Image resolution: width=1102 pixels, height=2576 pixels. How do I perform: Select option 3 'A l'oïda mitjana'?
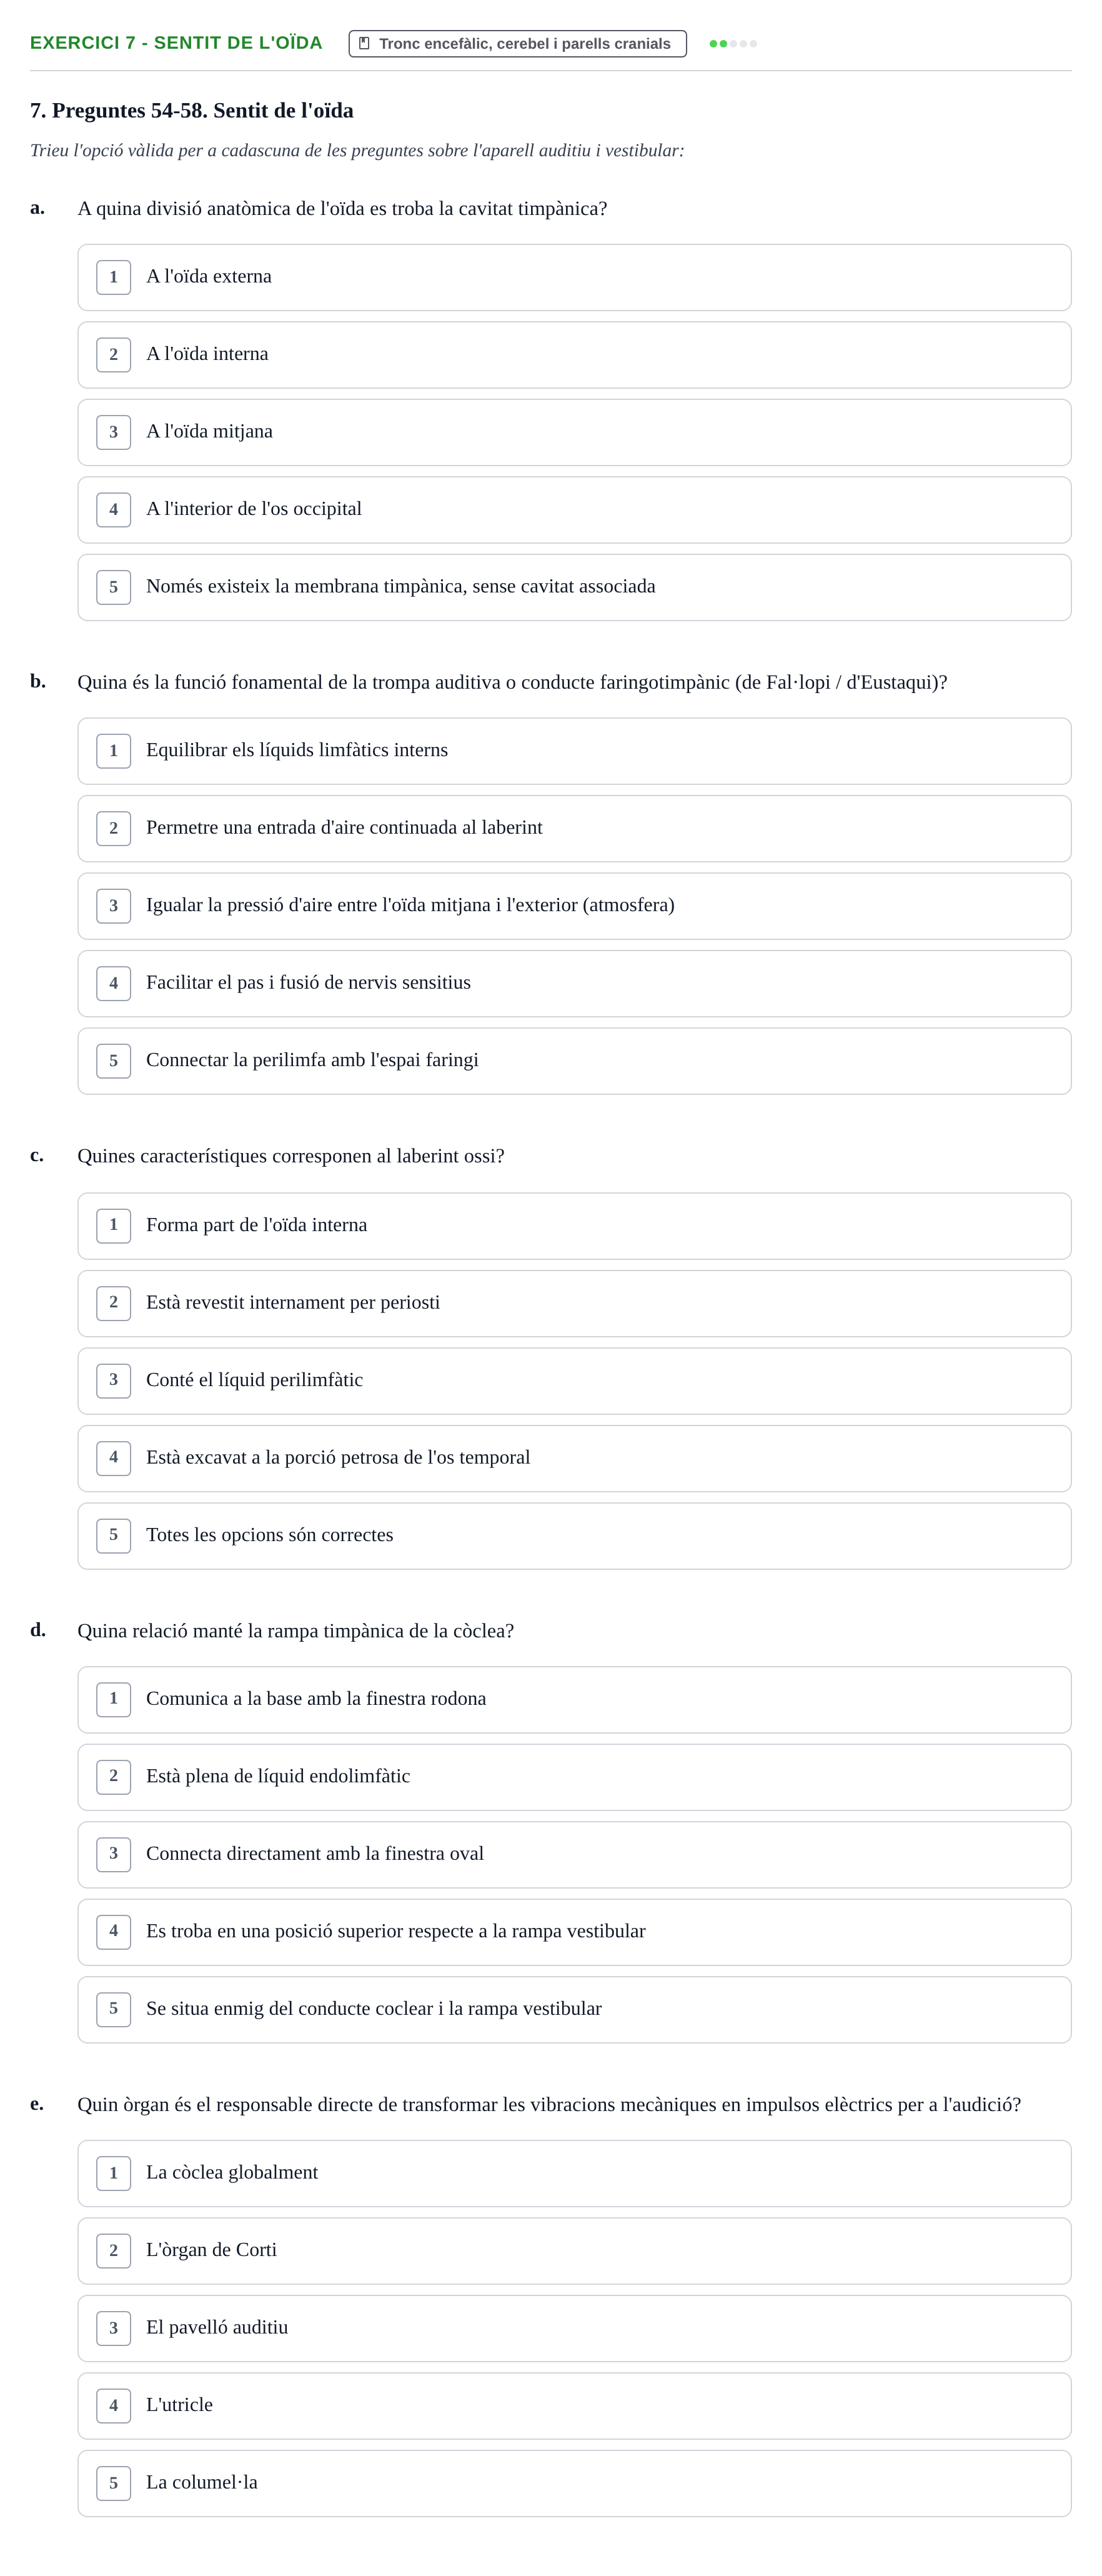574,432
